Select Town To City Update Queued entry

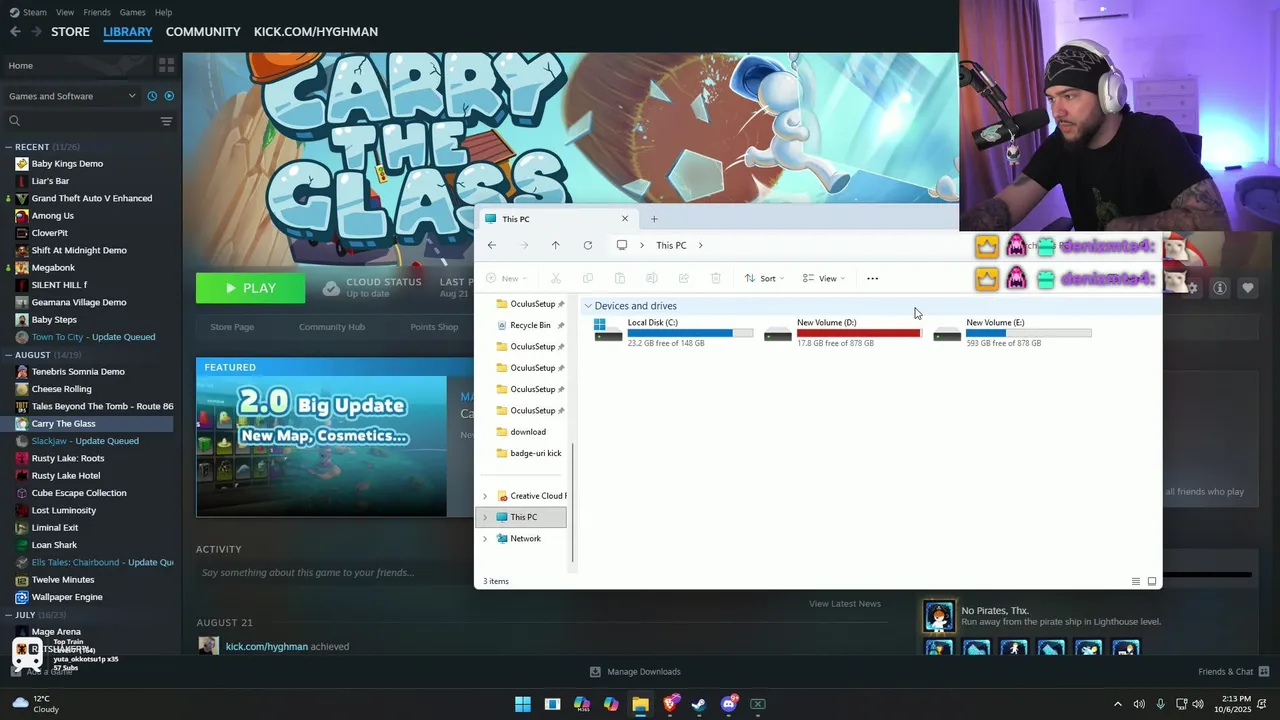pos(93,337)
